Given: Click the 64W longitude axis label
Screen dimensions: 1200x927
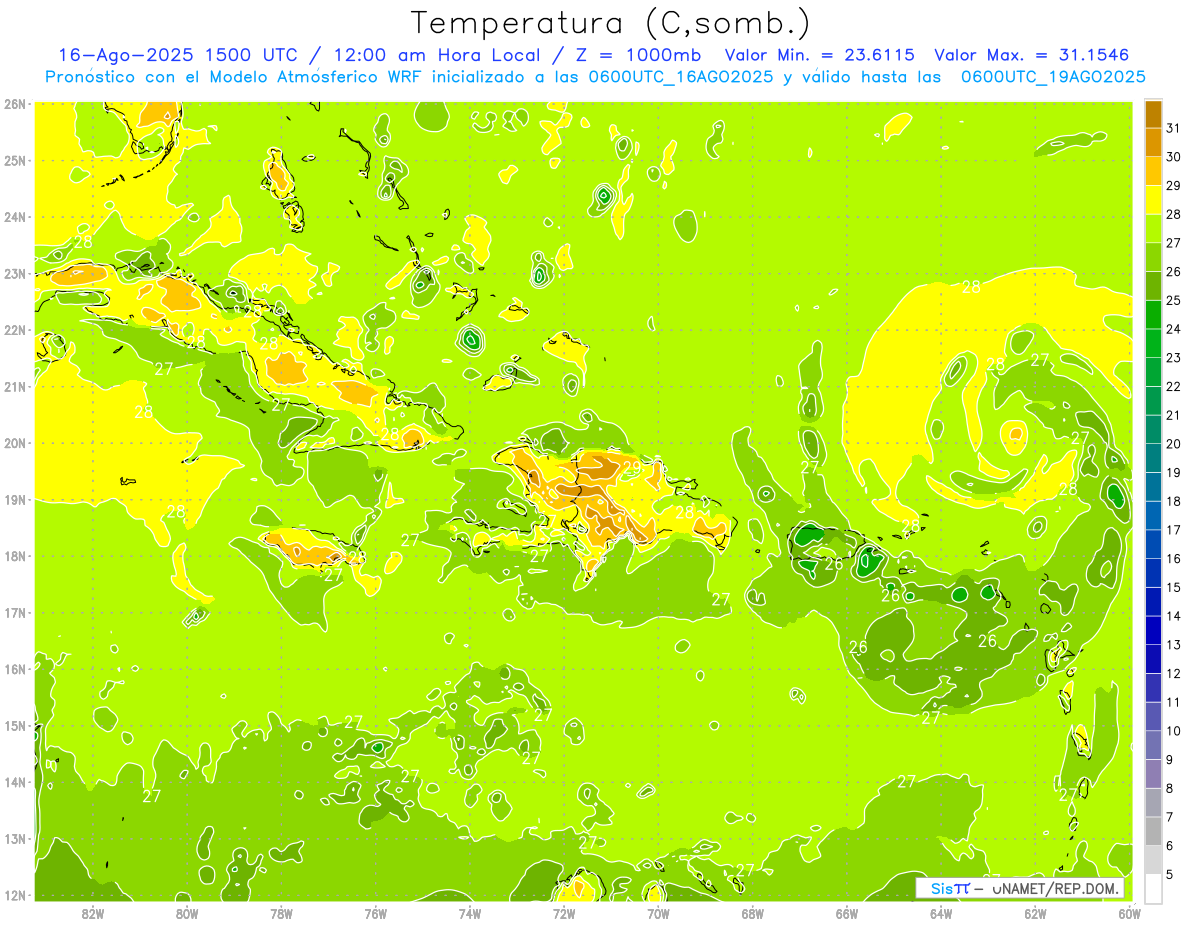Looking at the screenshot, I should 940,913.
